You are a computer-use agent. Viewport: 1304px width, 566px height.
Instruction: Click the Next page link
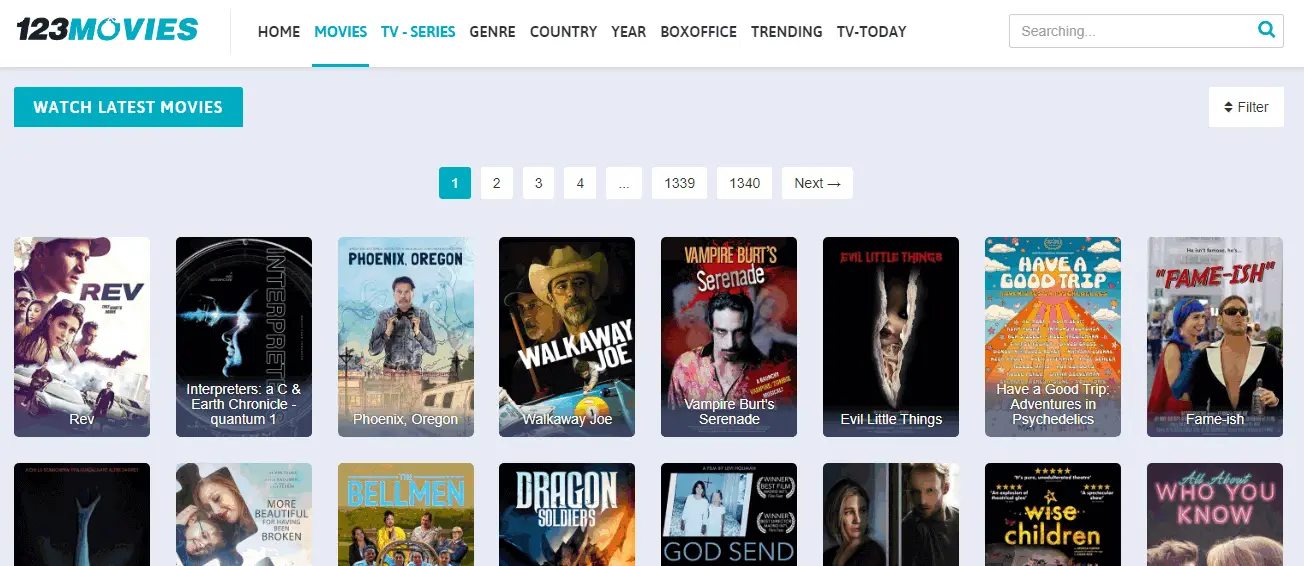817,183
